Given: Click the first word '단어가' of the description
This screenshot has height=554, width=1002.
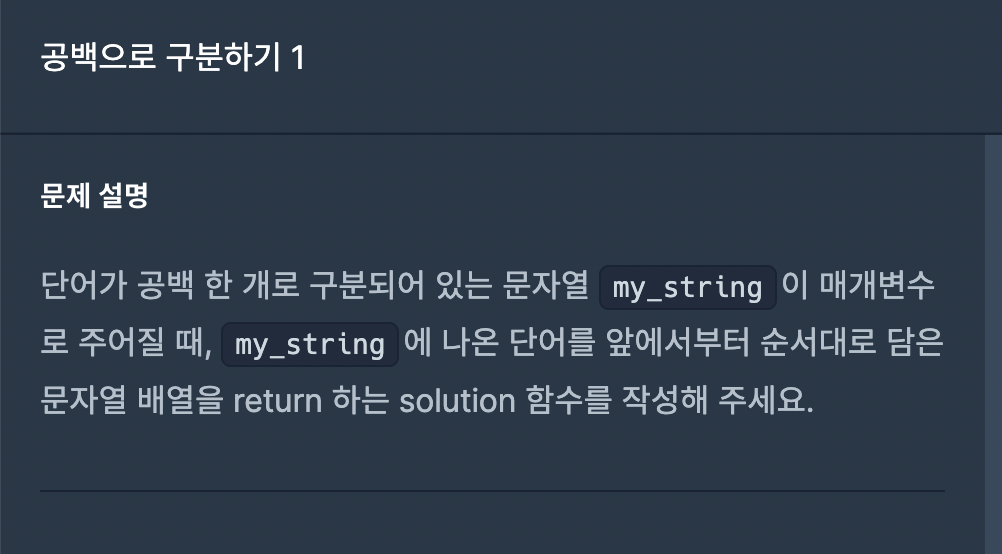Looking at the screenshot, I should click(84, 286).
